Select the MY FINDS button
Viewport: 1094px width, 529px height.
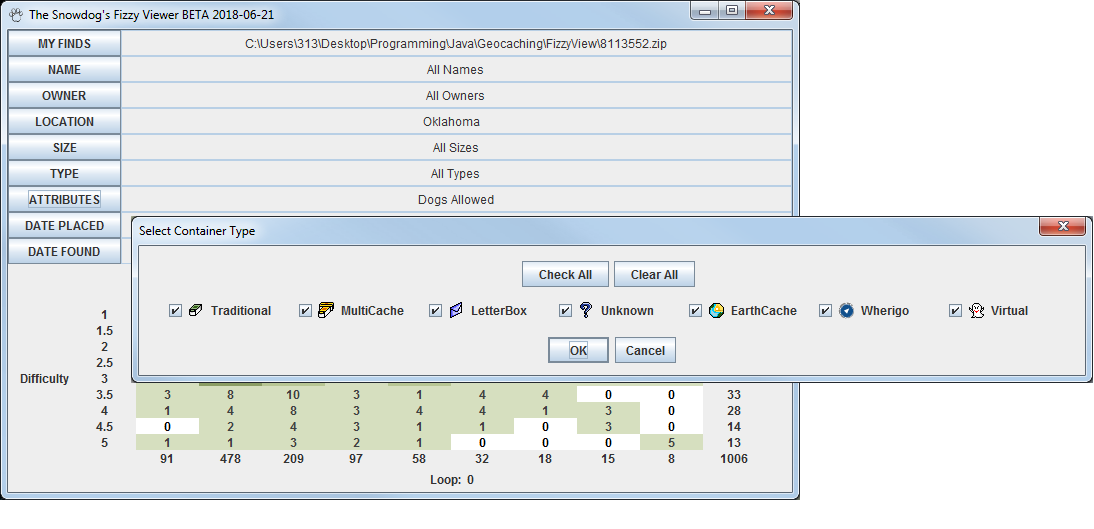point(64,44)
